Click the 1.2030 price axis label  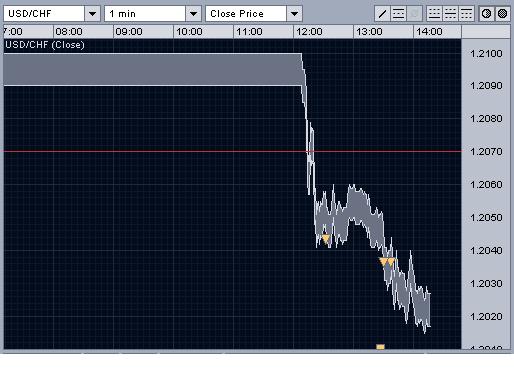486,284
